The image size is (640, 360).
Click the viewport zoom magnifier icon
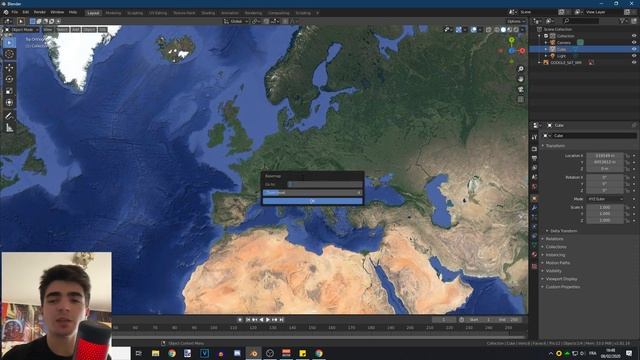click(521, 69)
